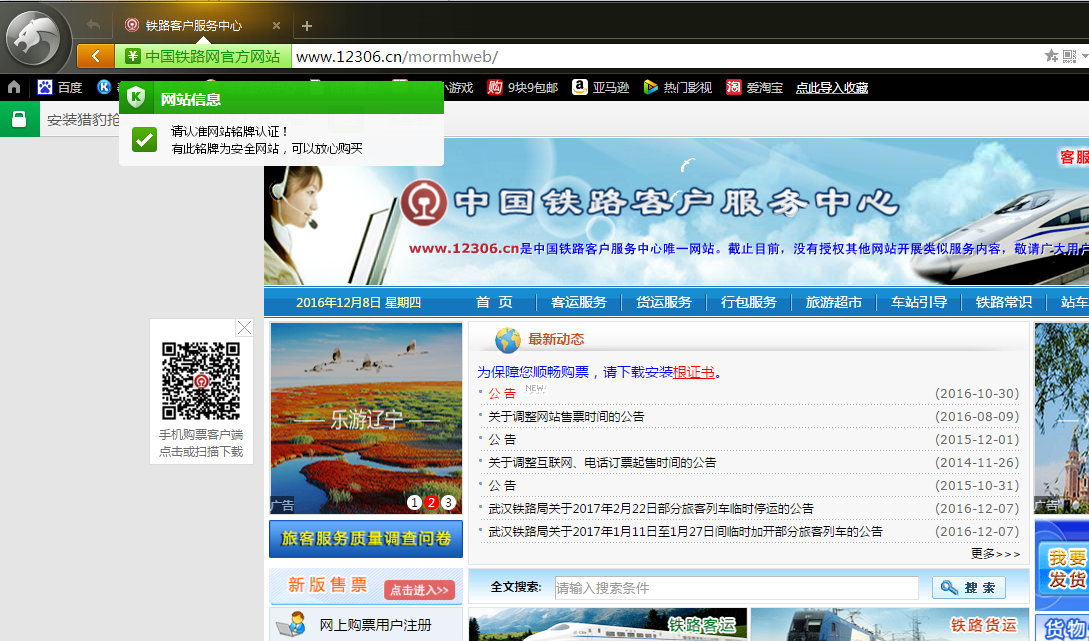Image resolution: width=1089 pixels, height=641 pixels.
Task: Click the Home icon on bookmarks bar
Action: [12, 88]
